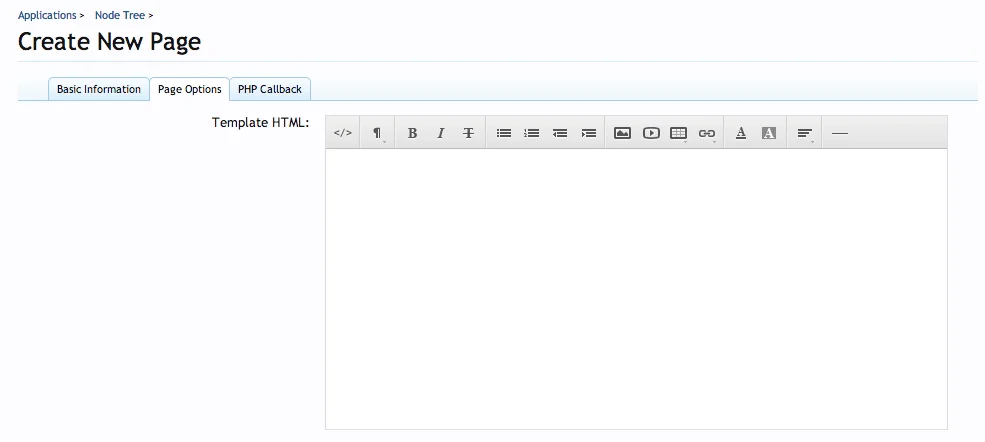This screenshot has height=442, width=985.
Task: Apply strikethrough formatting
Action: [x=468, y=133]
